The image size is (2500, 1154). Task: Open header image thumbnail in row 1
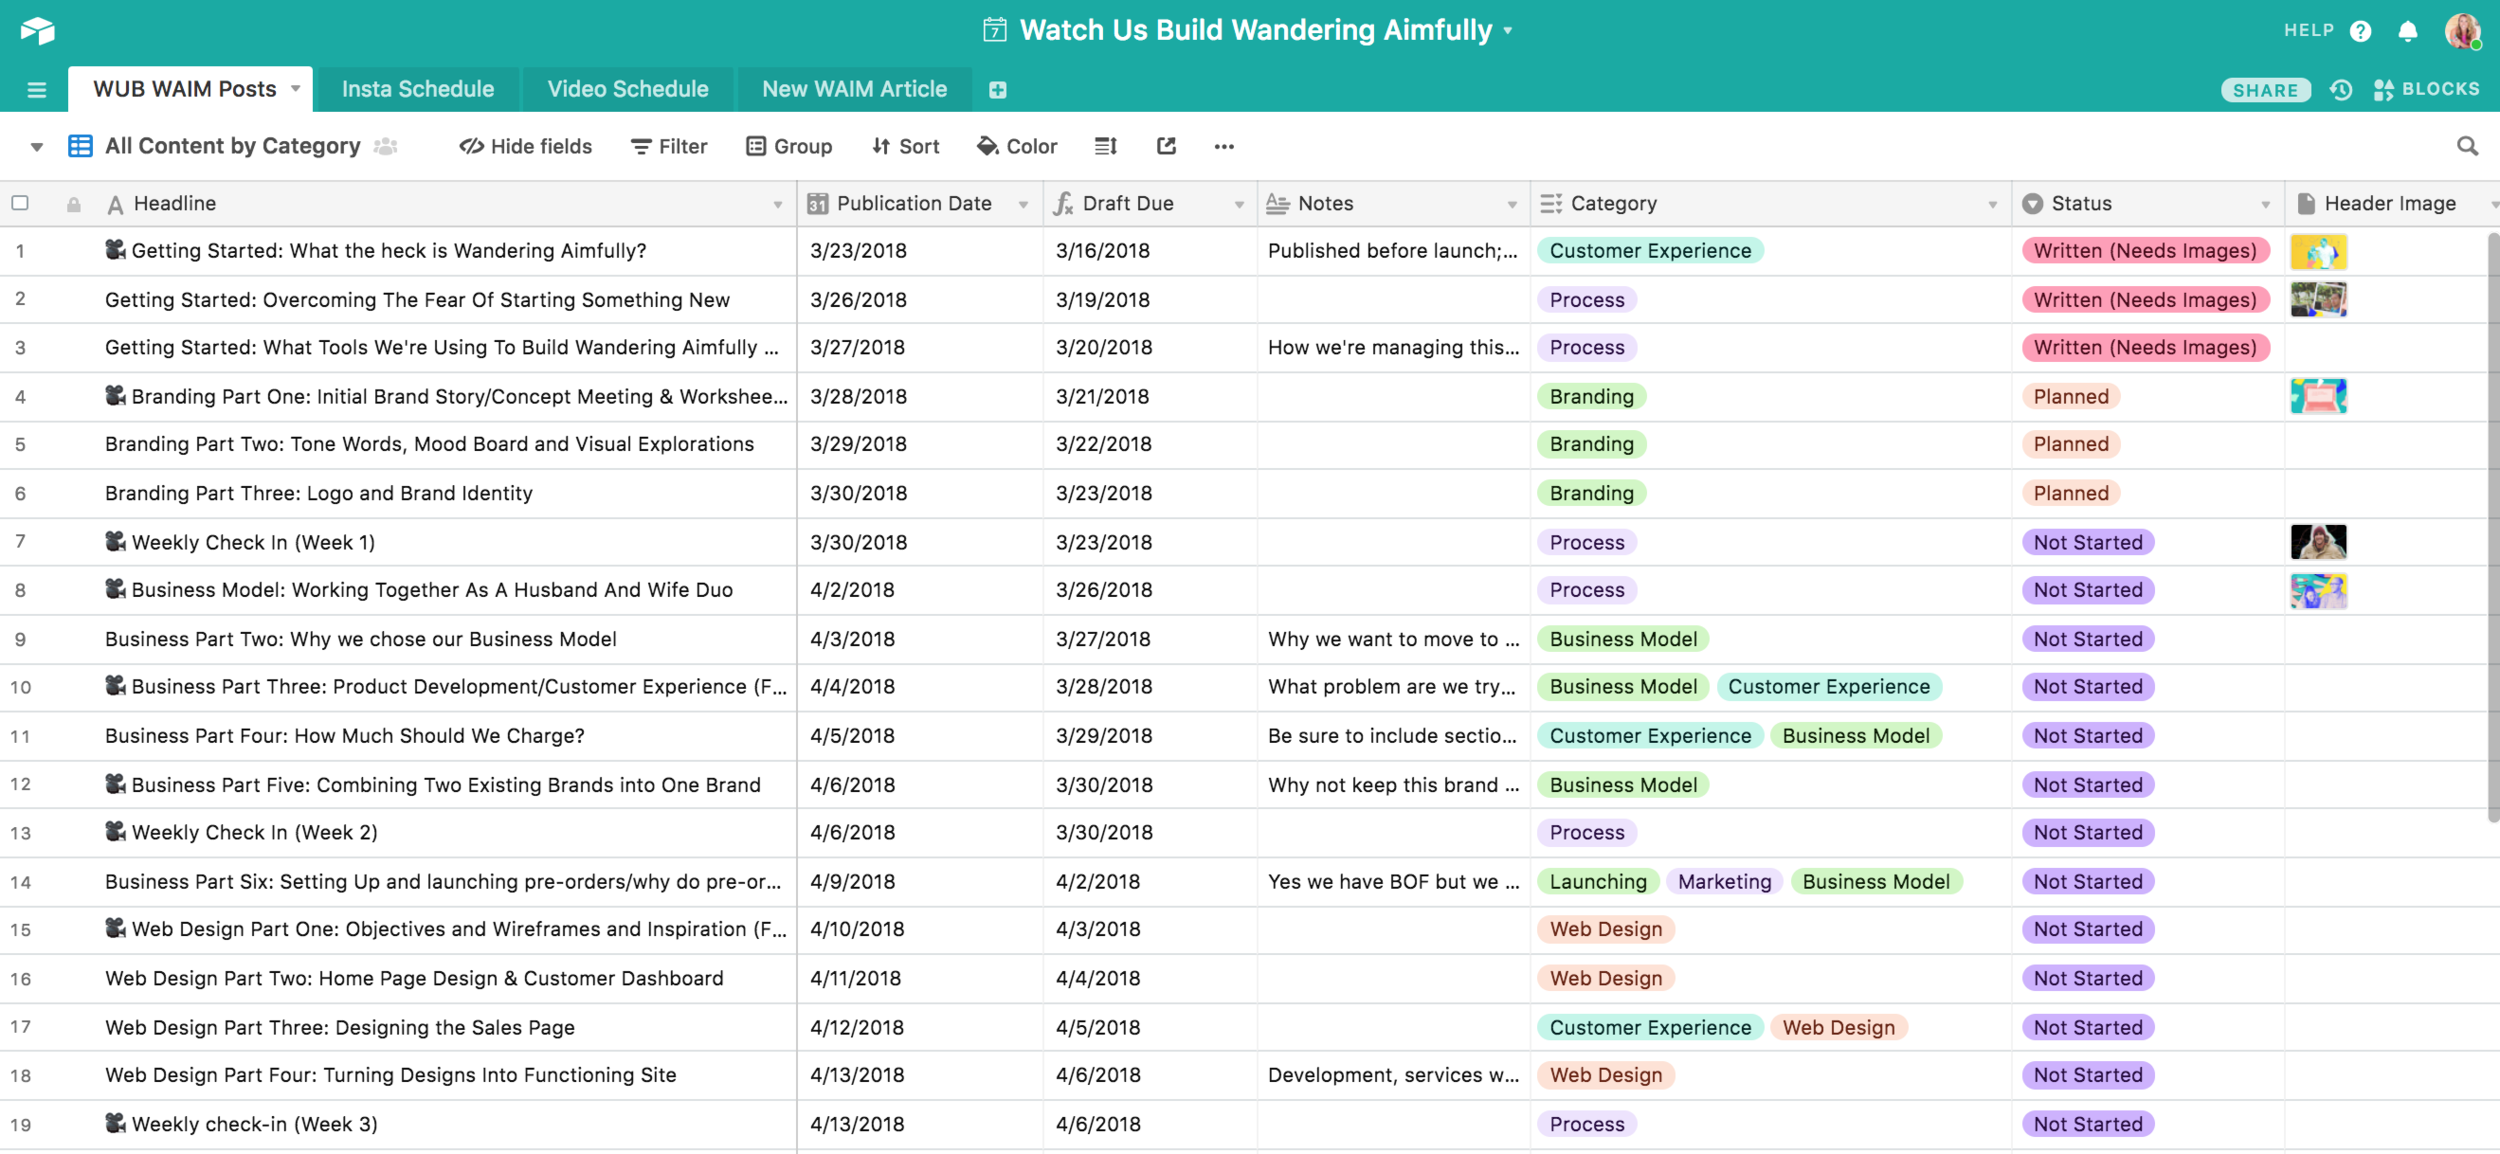(2318, 251)
